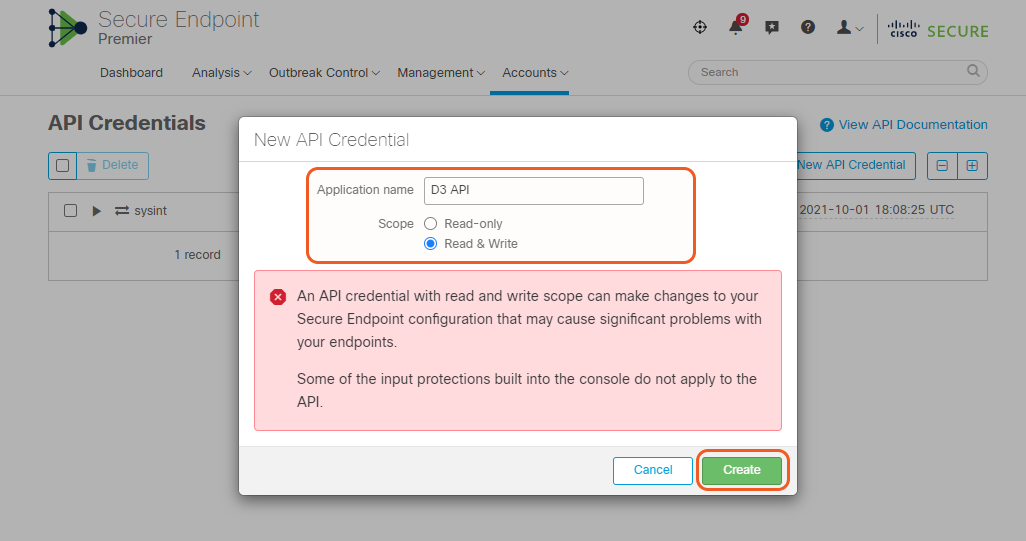Open the Accounts dropdown menu
The height and width of the screenshot is (541, 1026).
click(535, 73)
